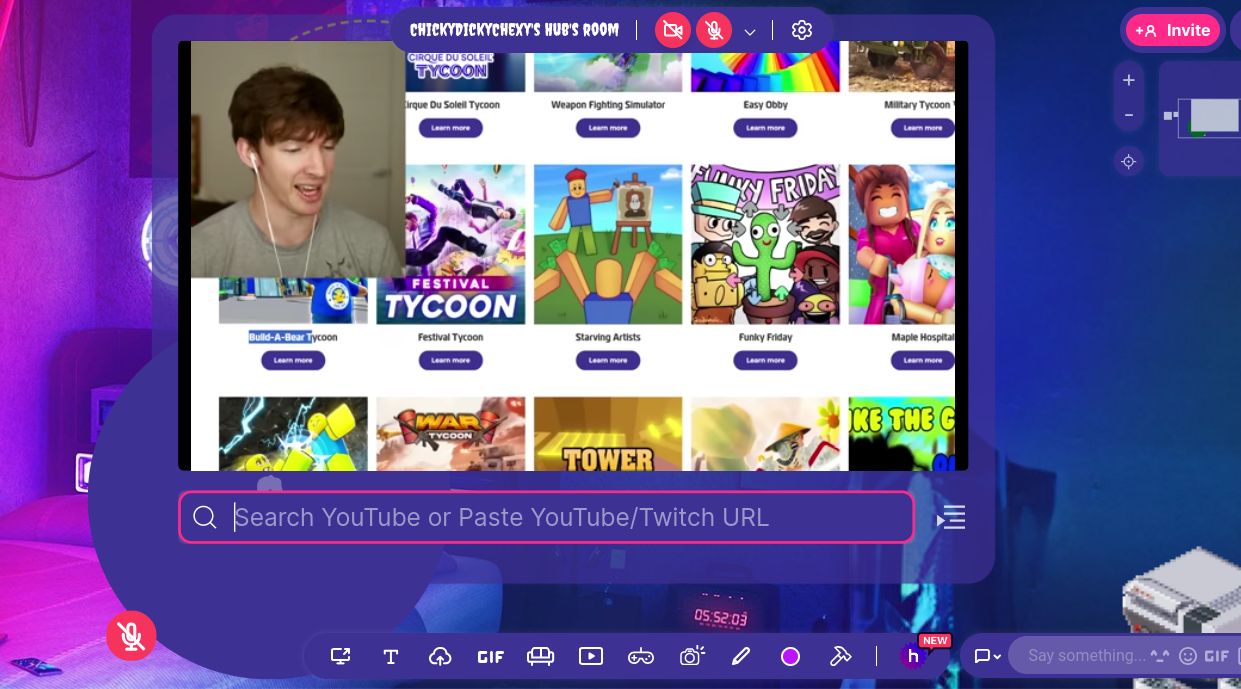Pick the magenta color swatch
This screenshot has height=689, width=1241.
click(790, 657)
